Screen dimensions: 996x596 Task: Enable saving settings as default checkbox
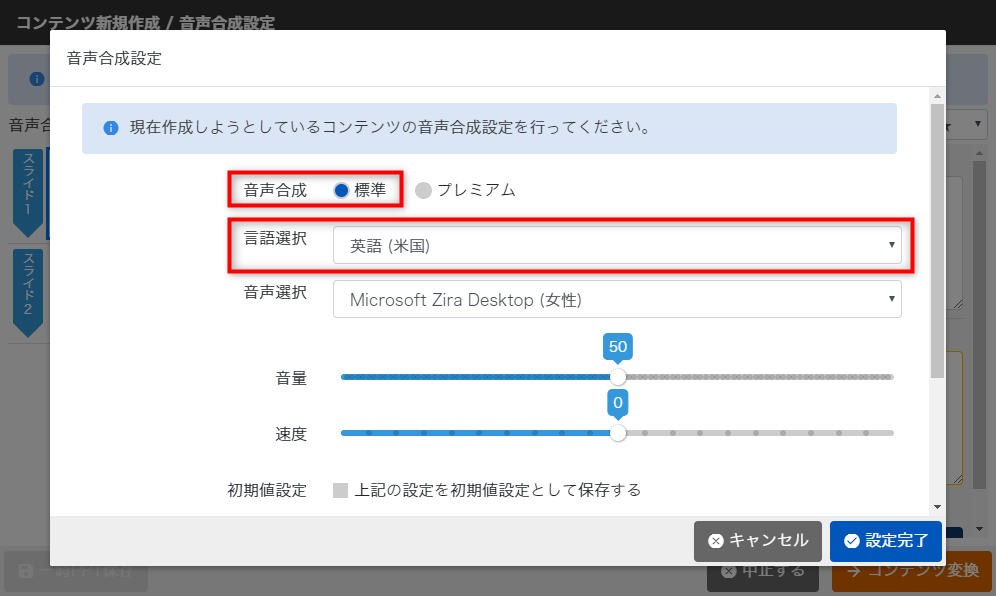point(340,490)
